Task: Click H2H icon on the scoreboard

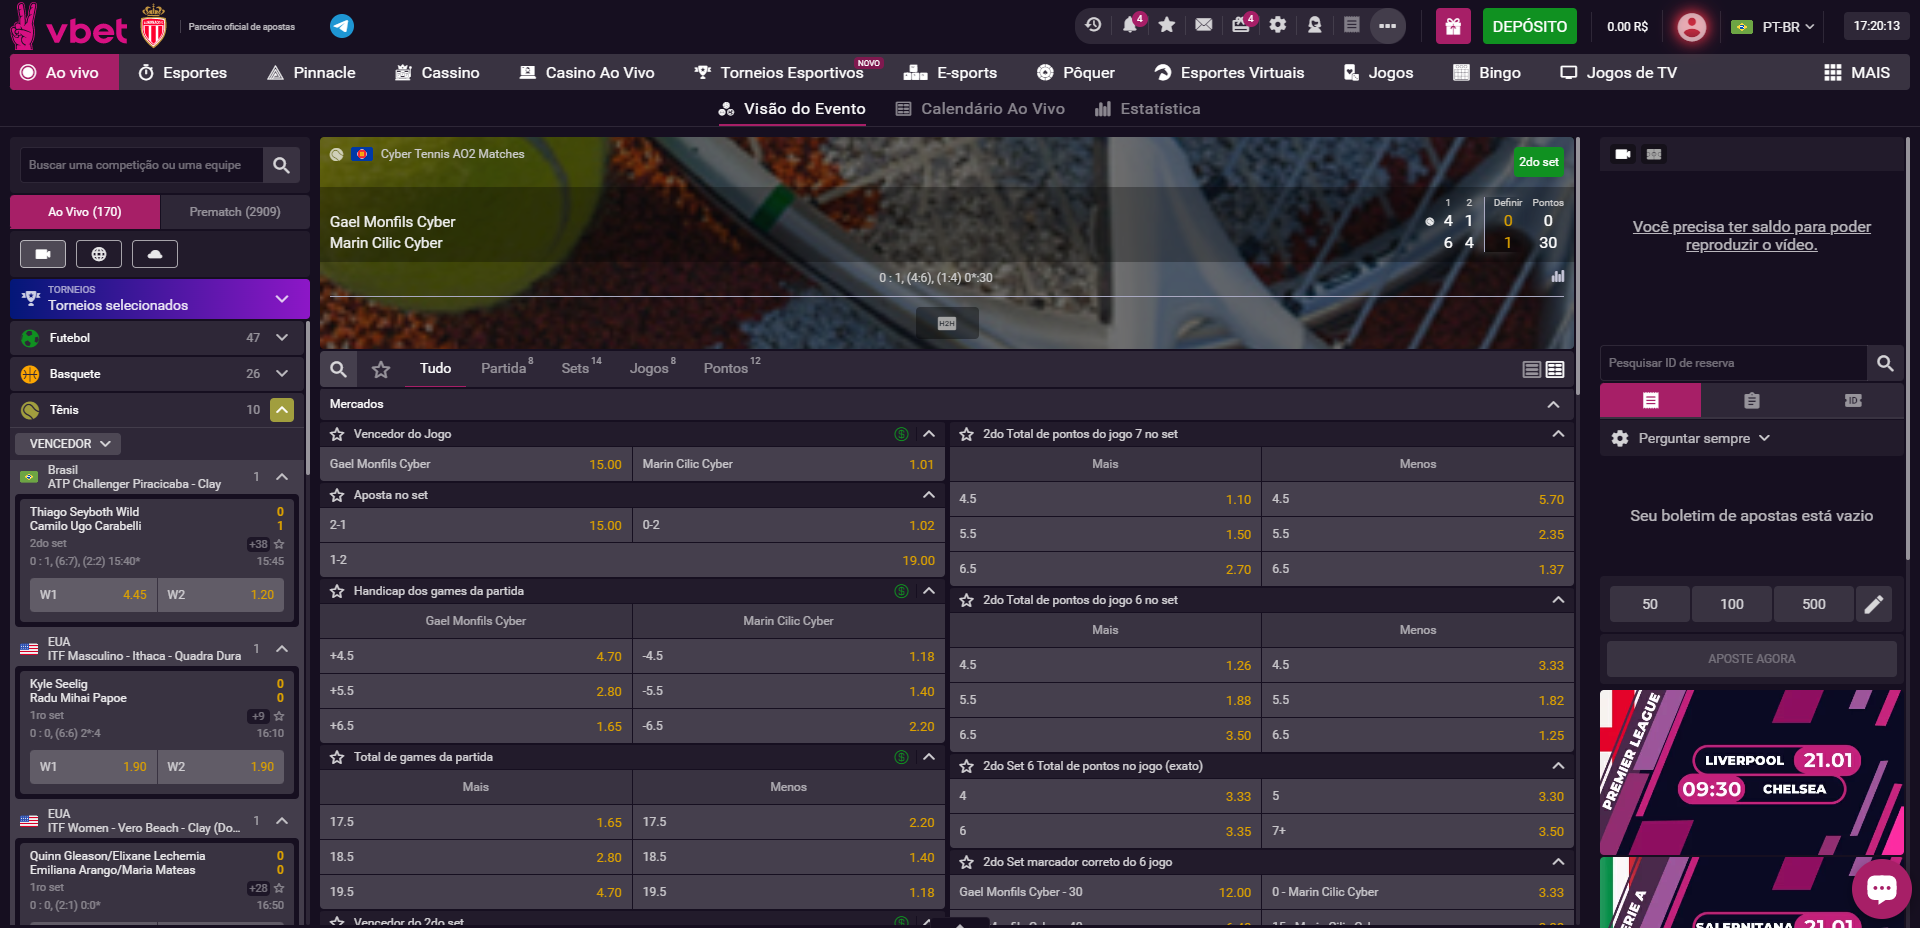Action: coord(947,323)
